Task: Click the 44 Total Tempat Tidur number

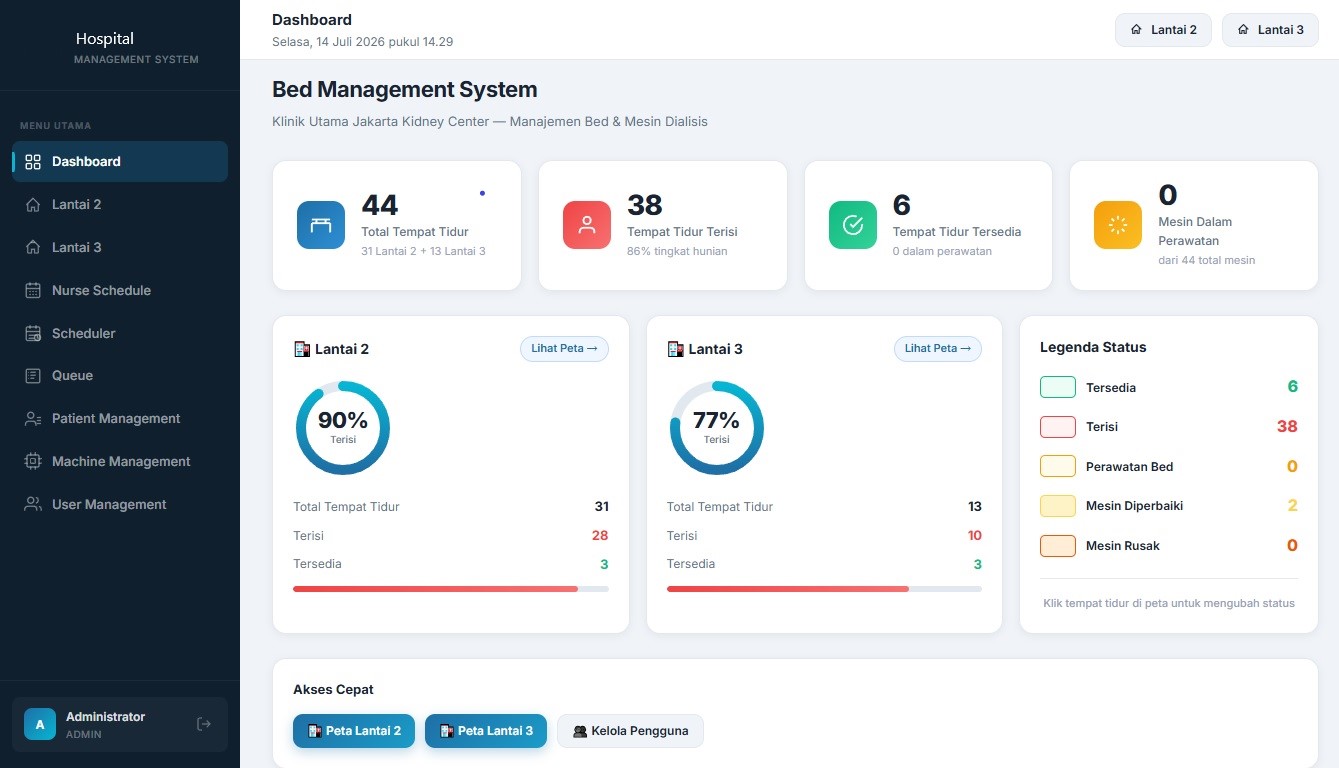Action: [380, 205]
